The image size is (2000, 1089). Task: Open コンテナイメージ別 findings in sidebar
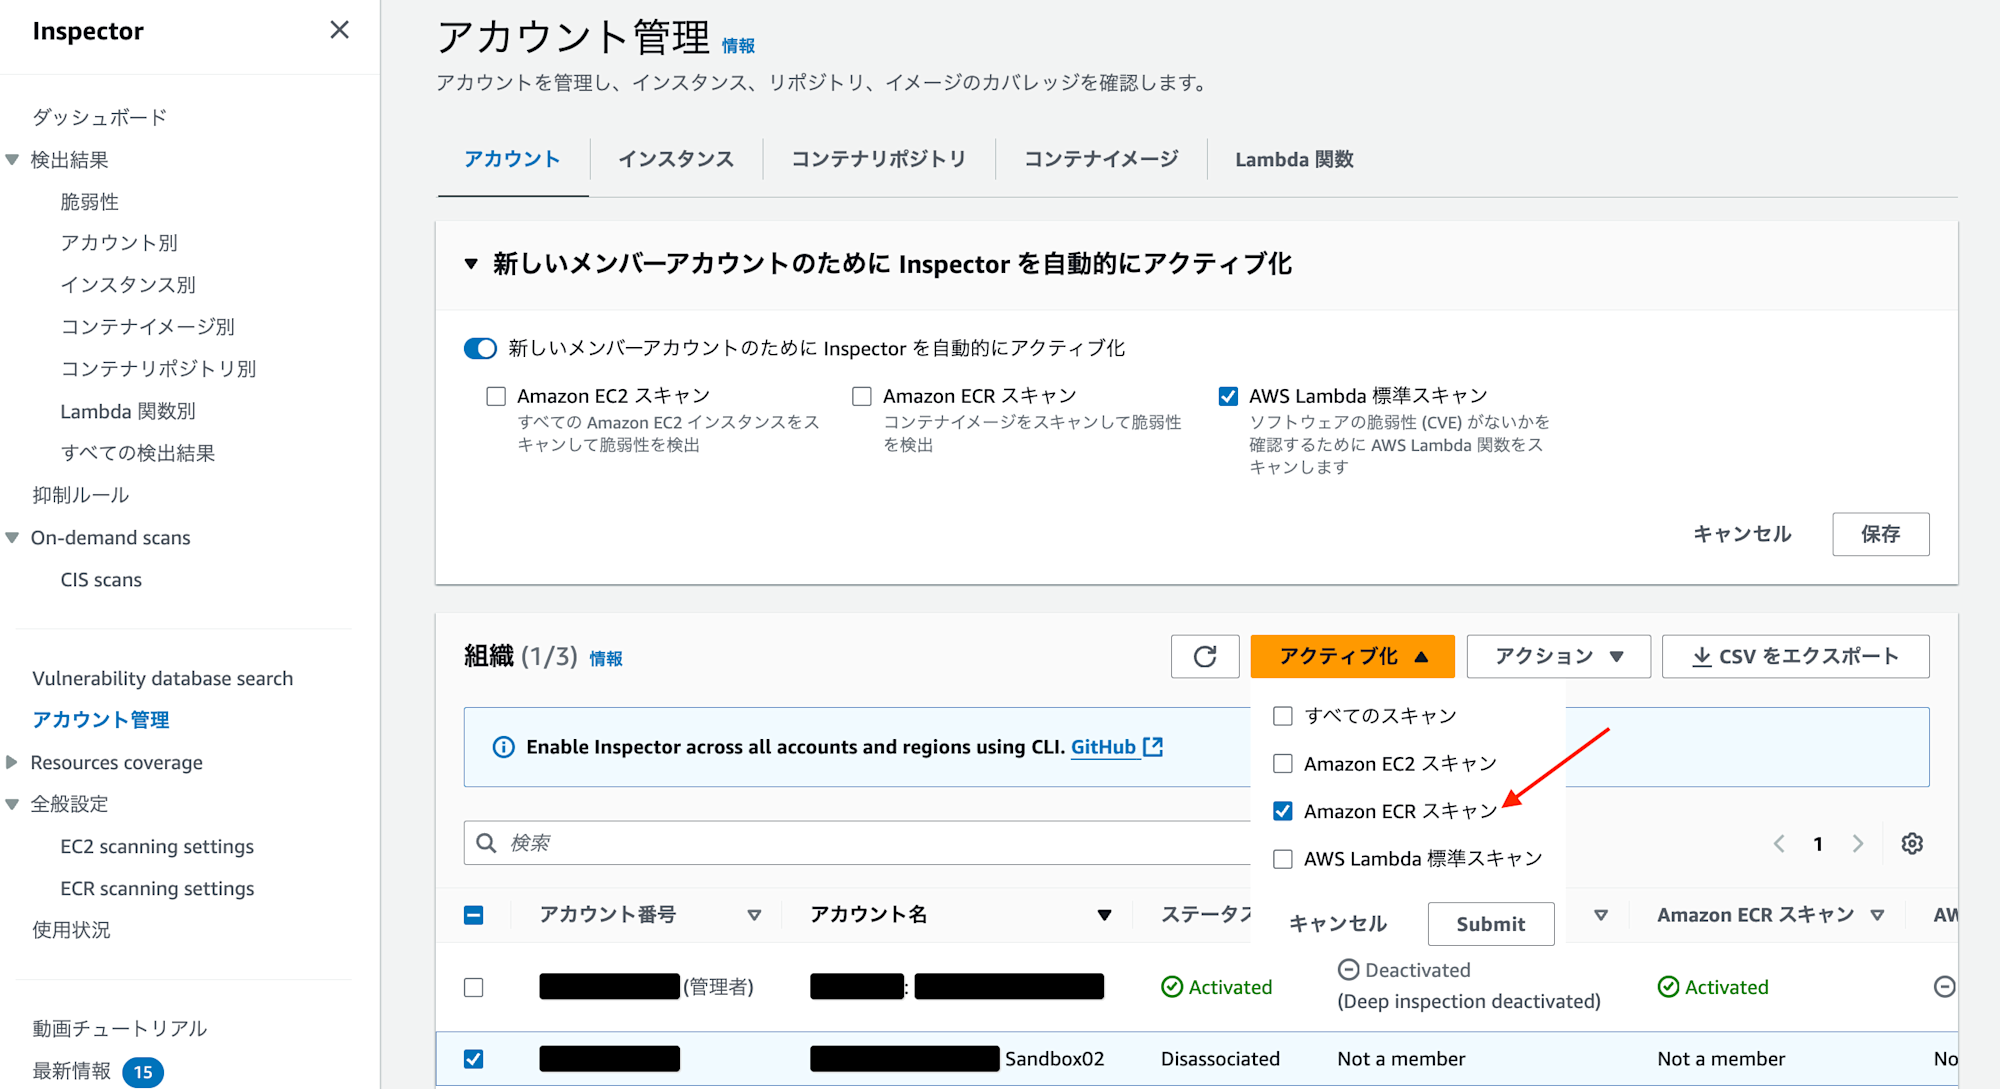coord(148,327)
